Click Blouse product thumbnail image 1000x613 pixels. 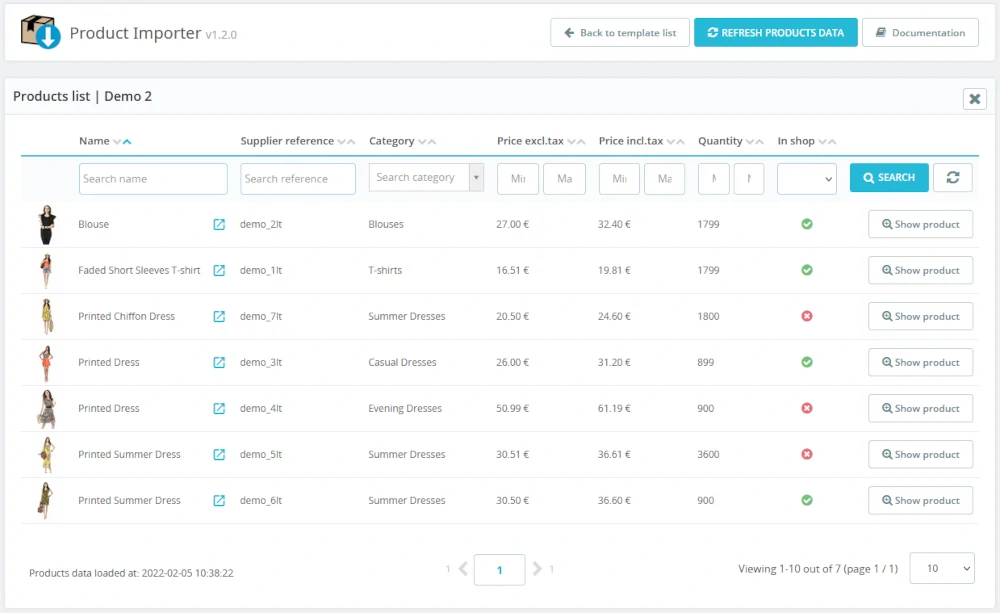[46, 225]
